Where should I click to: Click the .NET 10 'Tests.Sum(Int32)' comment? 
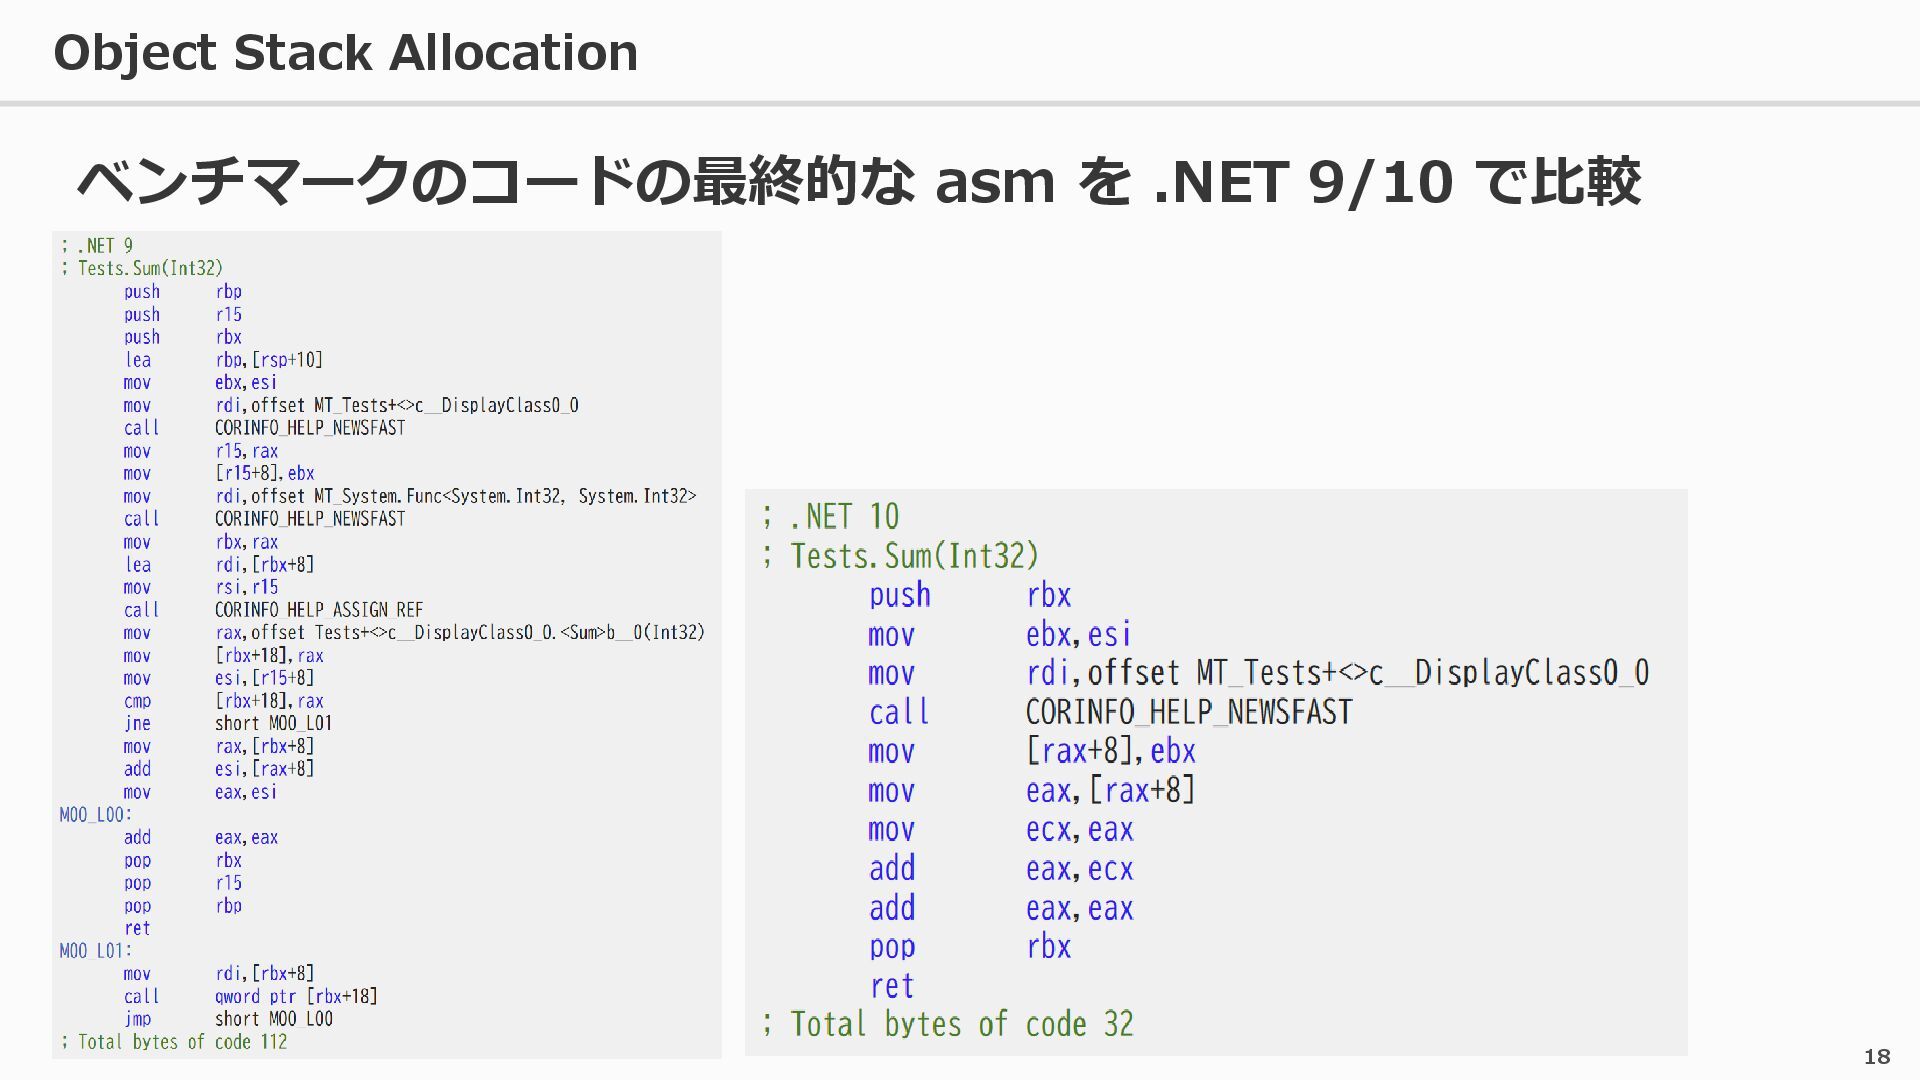(900, 556)
